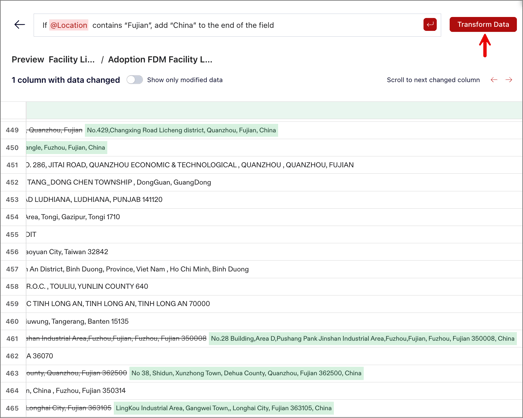The image size is (523, 418).
Task: Open Adoption FDM Facility L... breadcrumb
Action: click(160, 59)
